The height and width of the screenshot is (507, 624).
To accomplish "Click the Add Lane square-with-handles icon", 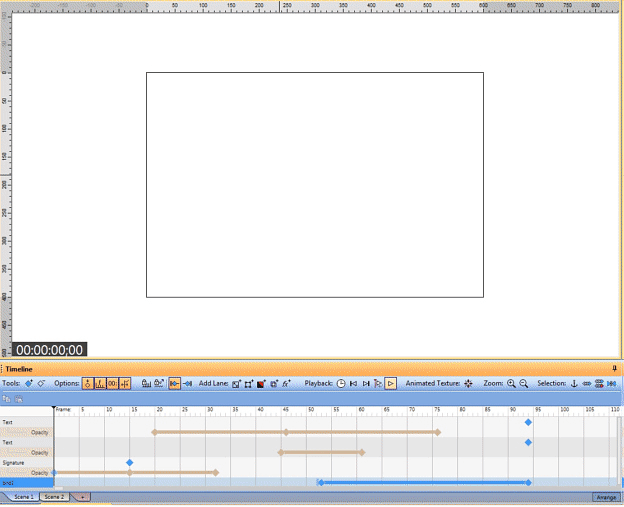I will pyautogui.click(x=249, y=384).
